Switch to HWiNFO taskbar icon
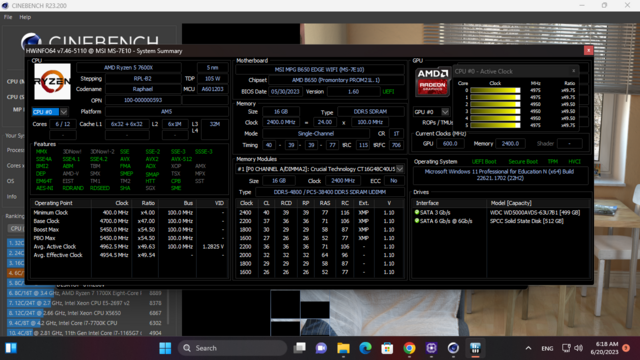 click(475, 348)
